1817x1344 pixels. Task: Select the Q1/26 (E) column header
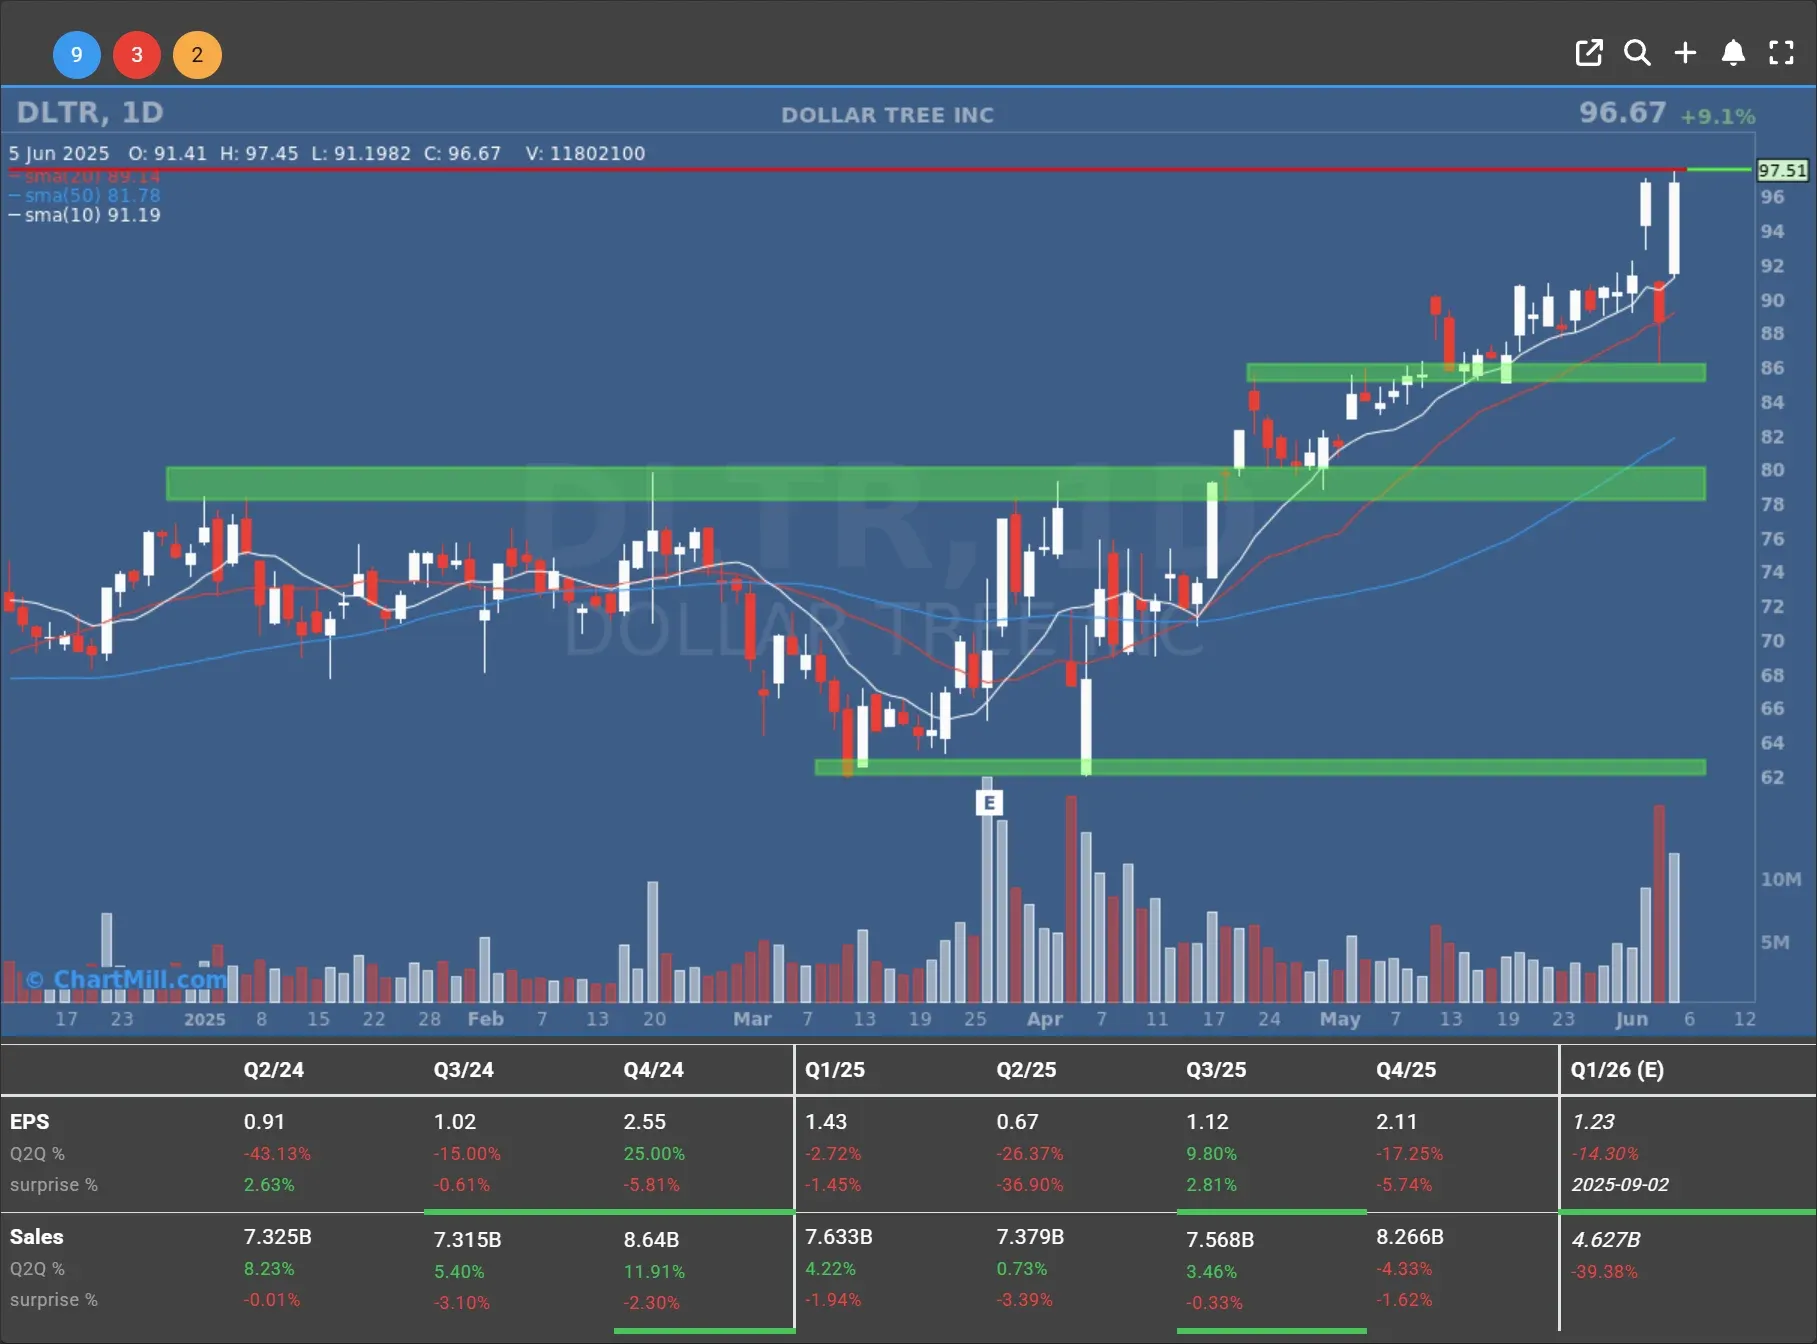point(1617,1069)
